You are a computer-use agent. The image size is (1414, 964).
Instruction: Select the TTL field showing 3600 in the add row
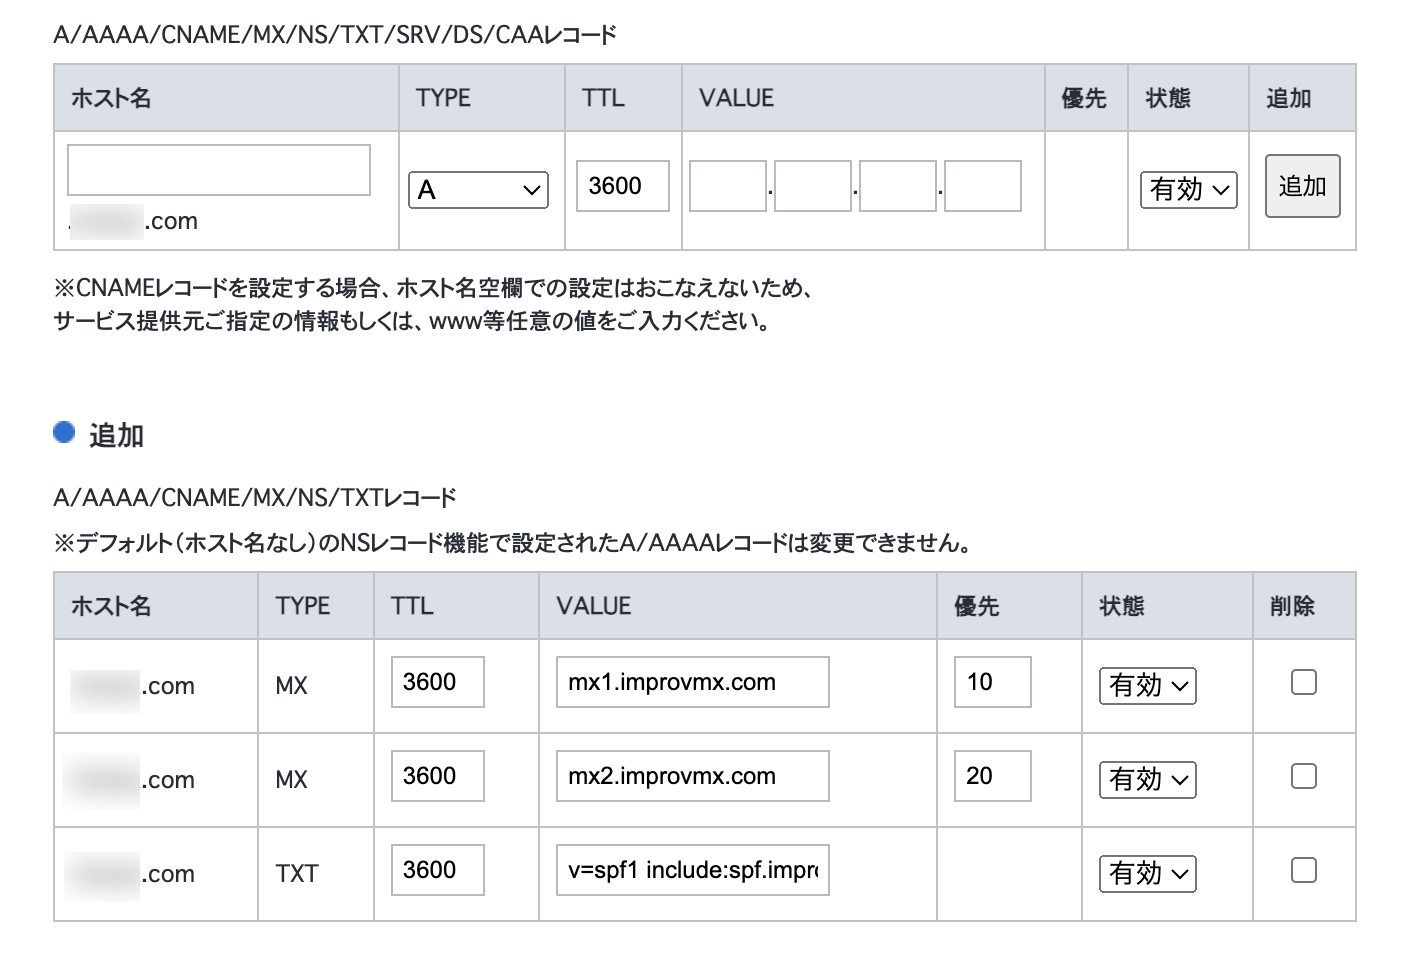622,186
